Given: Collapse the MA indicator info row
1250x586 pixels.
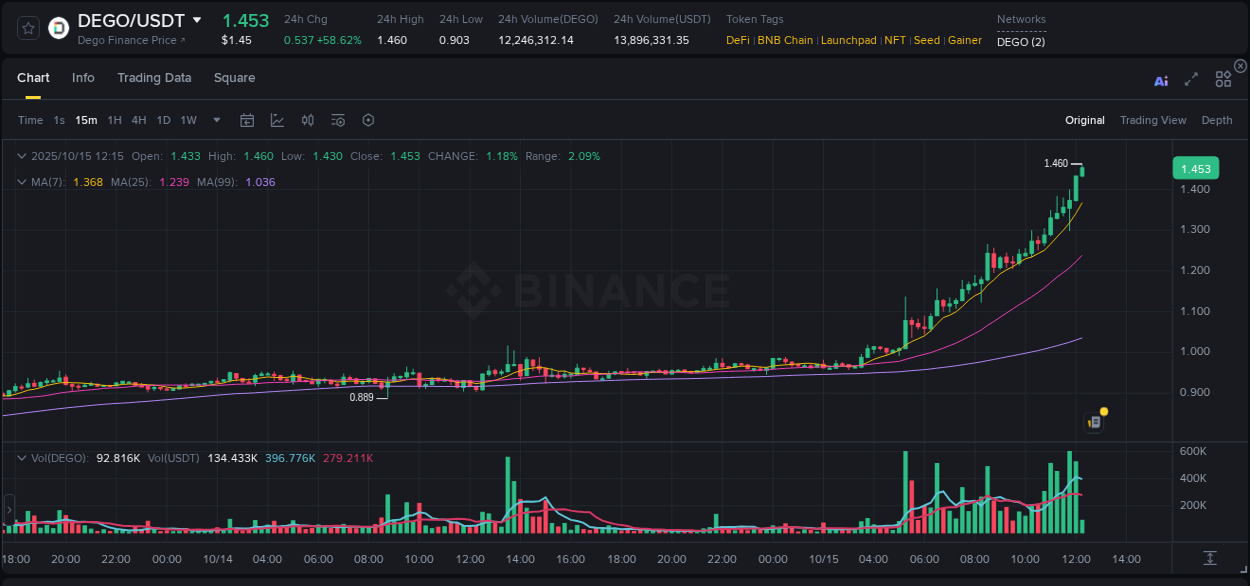Looking at the screenshot, I should tap(20, 183).
